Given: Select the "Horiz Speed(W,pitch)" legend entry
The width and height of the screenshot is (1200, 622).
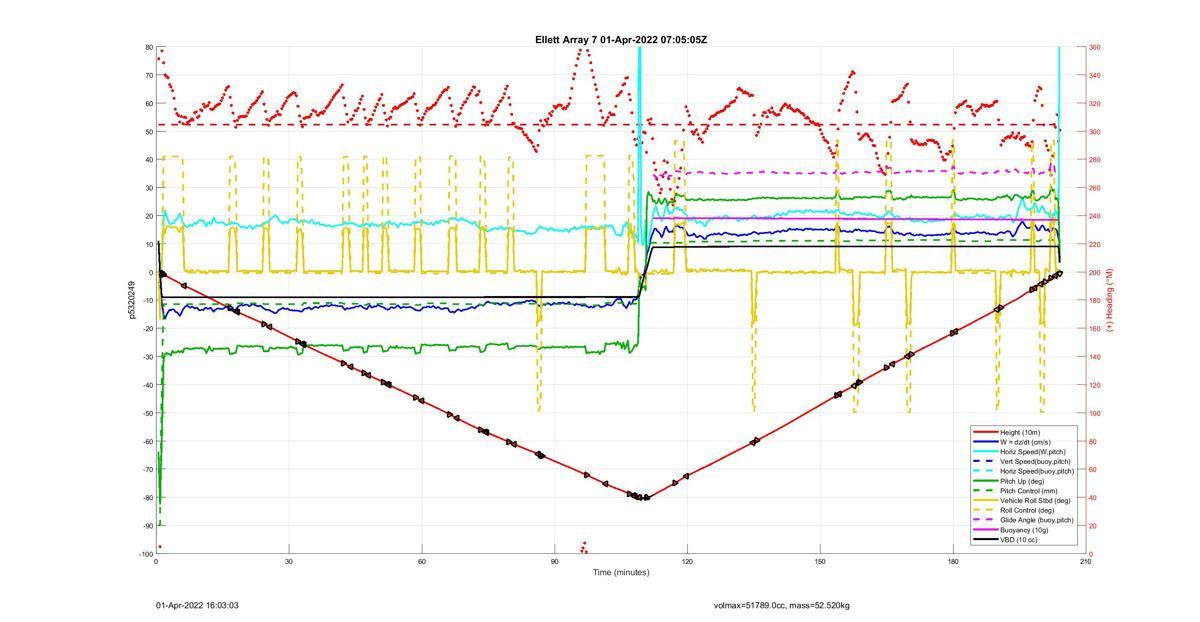Looking at the screenshot, I should (x=1034, y=450).
